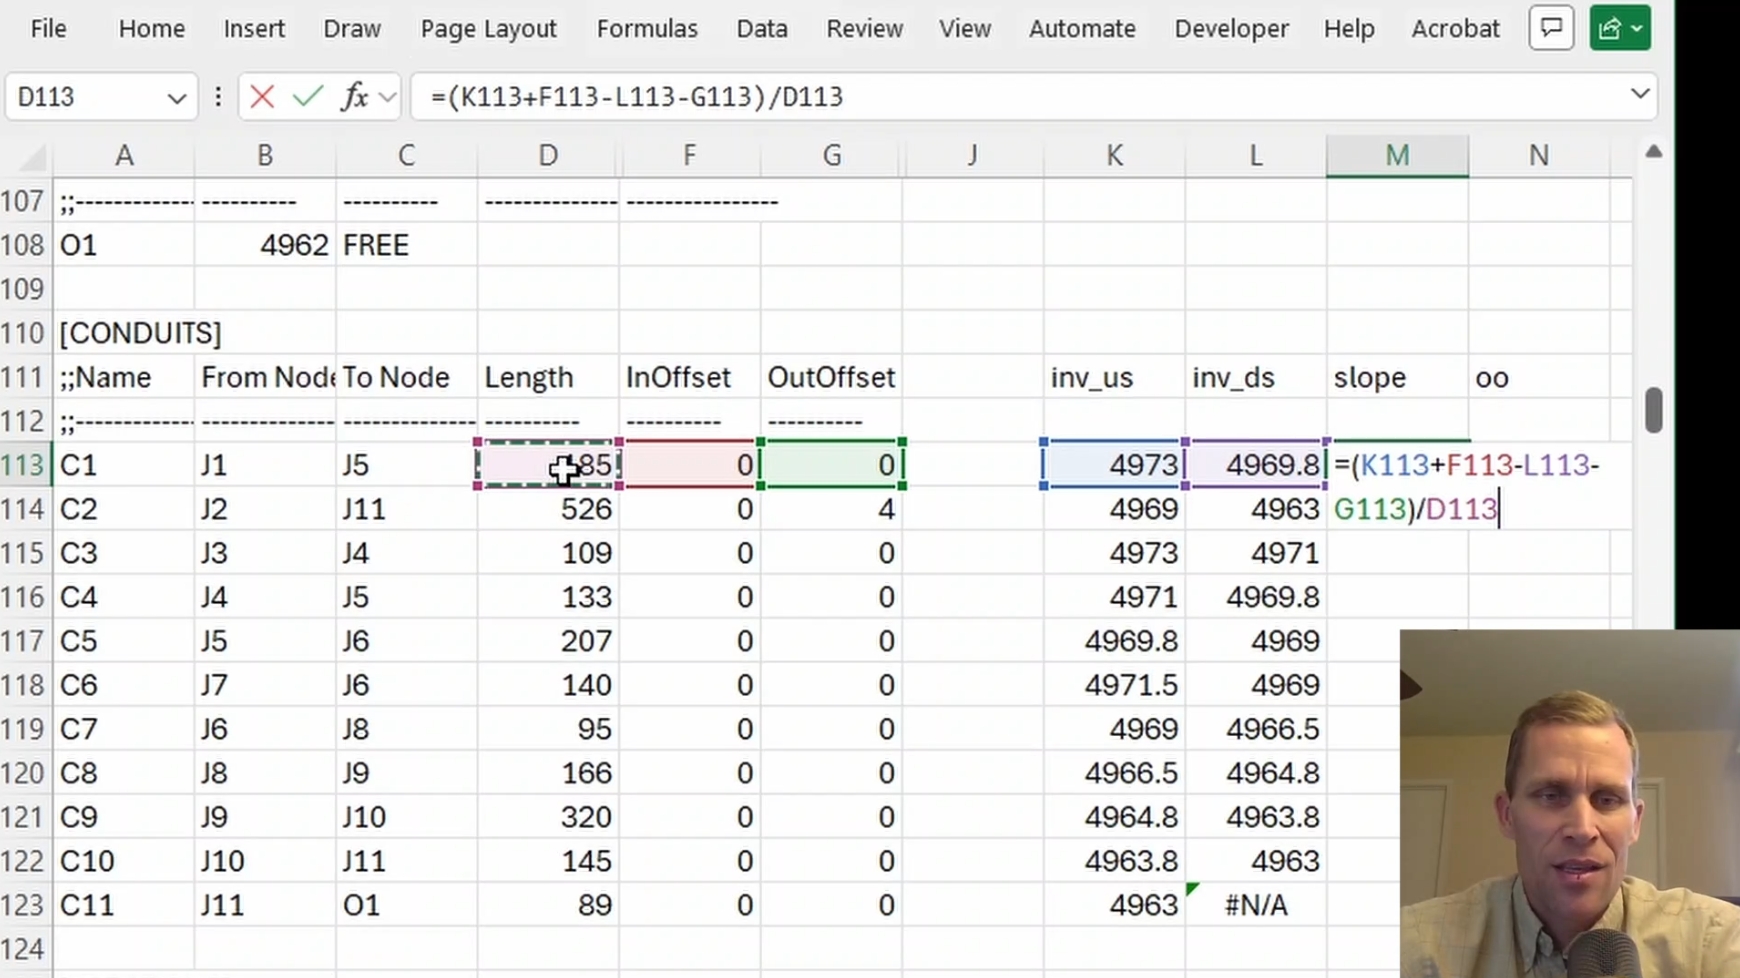Open the Data tab
Screen dimensions: 1740x978
pos(762,29)
